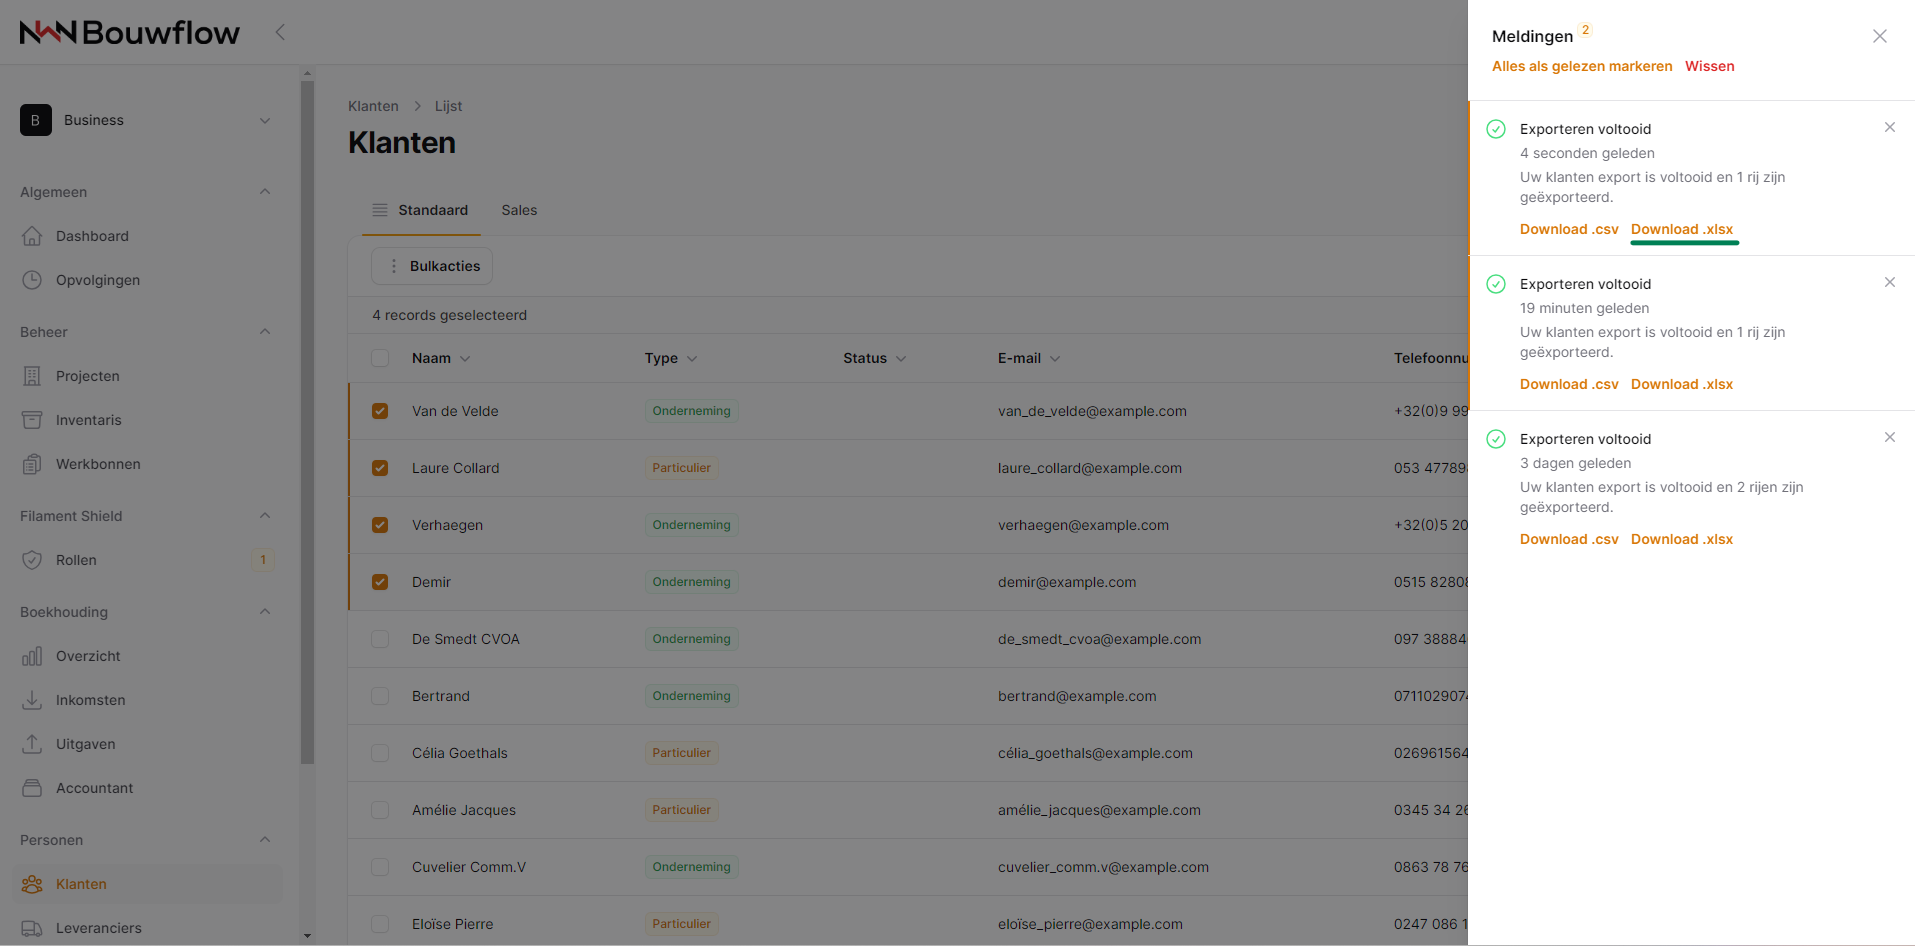
Task: Open the Type column sort dropdown
Action: (x=692, y=358)
